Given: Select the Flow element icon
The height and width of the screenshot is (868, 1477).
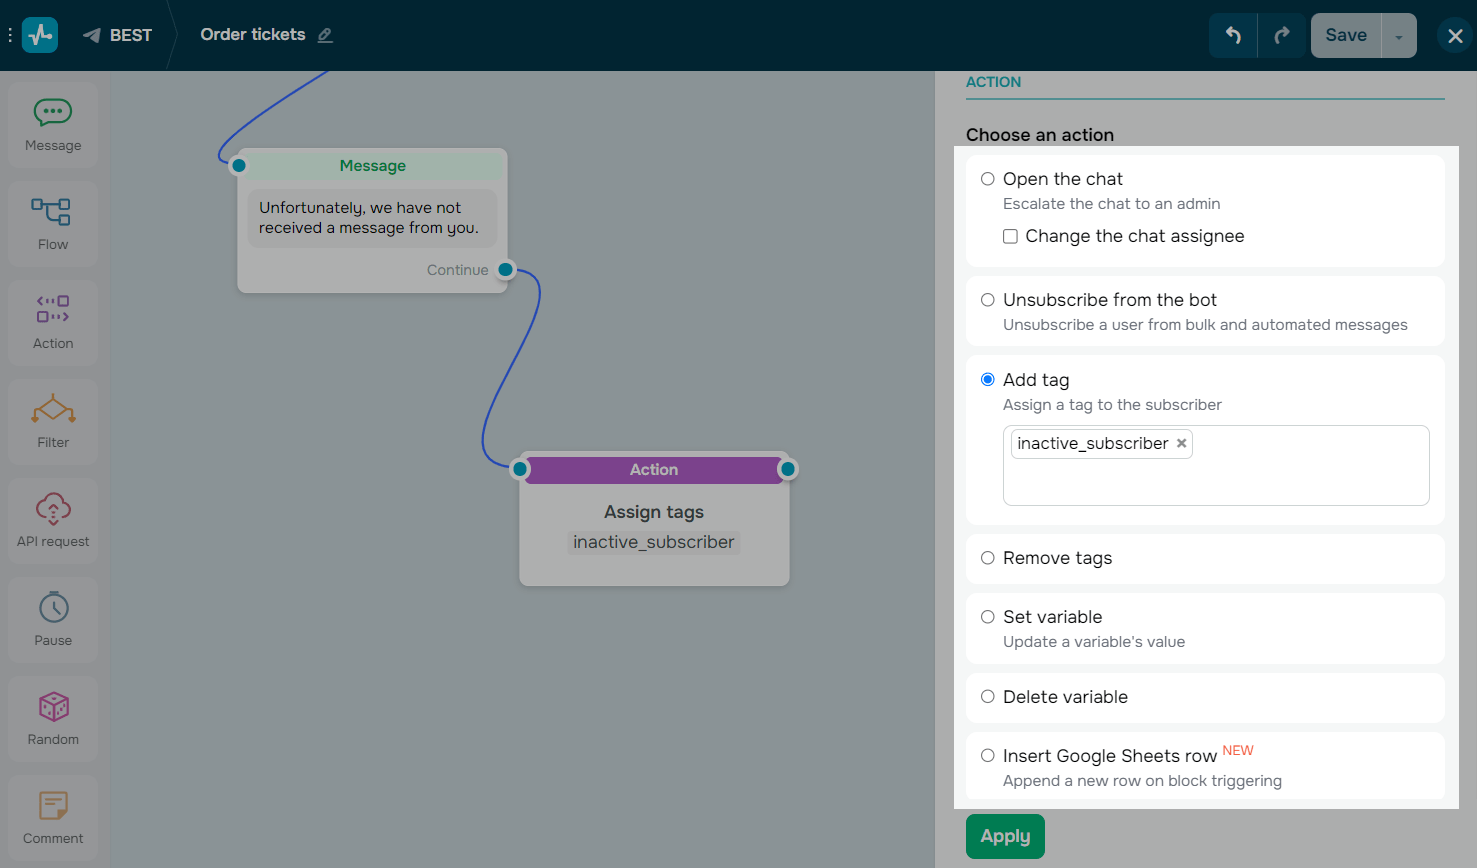Looking at the screenshot, I should [53, 223].
